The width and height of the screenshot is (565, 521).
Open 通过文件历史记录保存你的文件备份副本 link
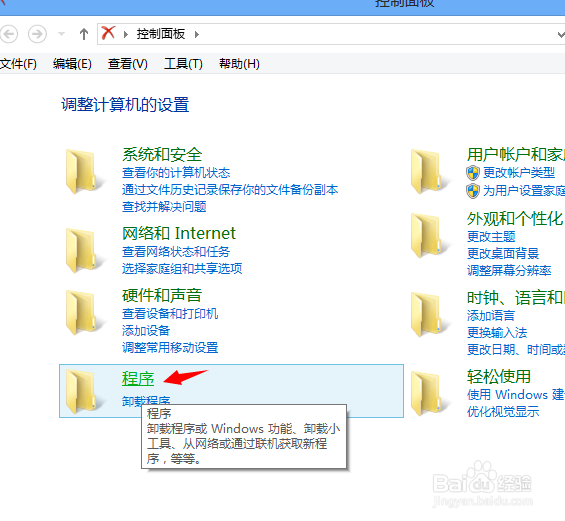pos(230,190)
